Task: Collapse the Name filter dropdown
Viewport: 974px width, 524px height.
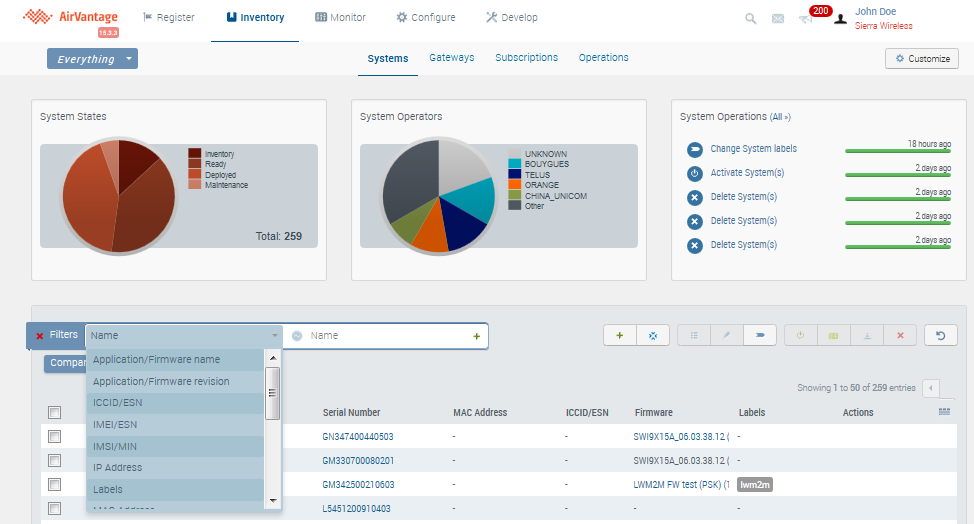Action: 275,336
